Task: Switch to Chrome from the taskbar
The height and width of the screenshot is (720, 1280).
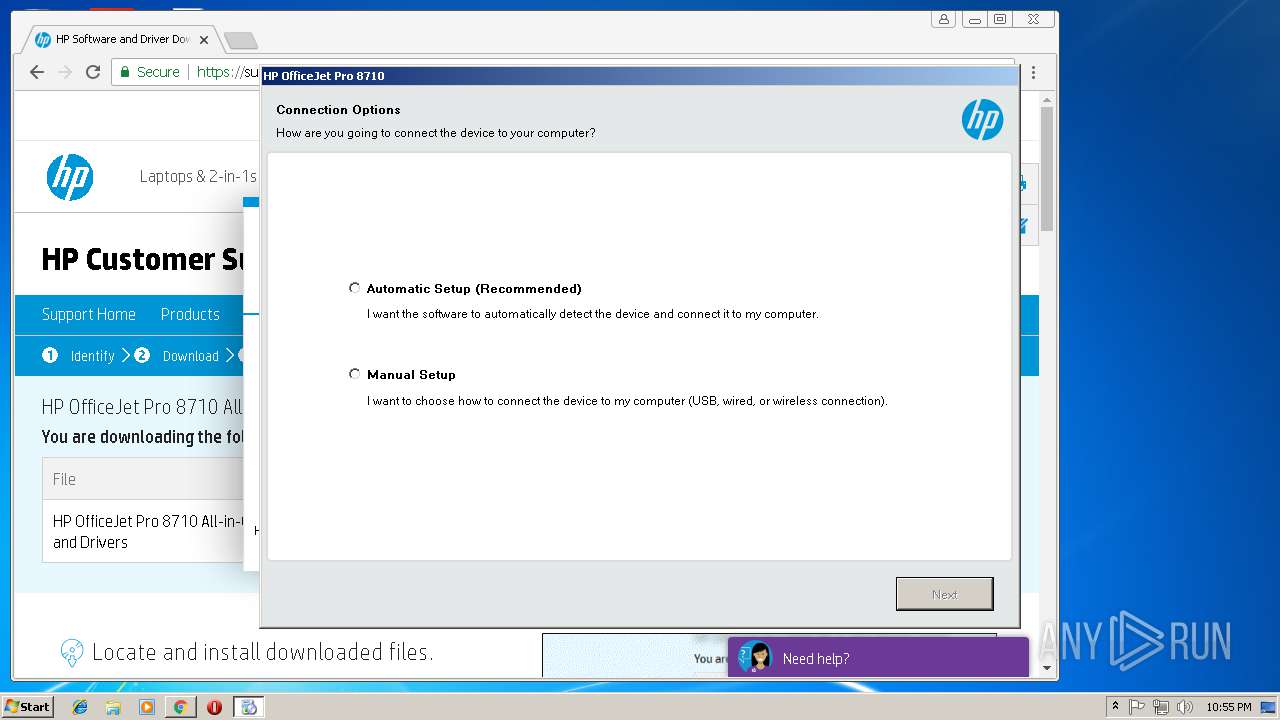Action: point(180,707)
